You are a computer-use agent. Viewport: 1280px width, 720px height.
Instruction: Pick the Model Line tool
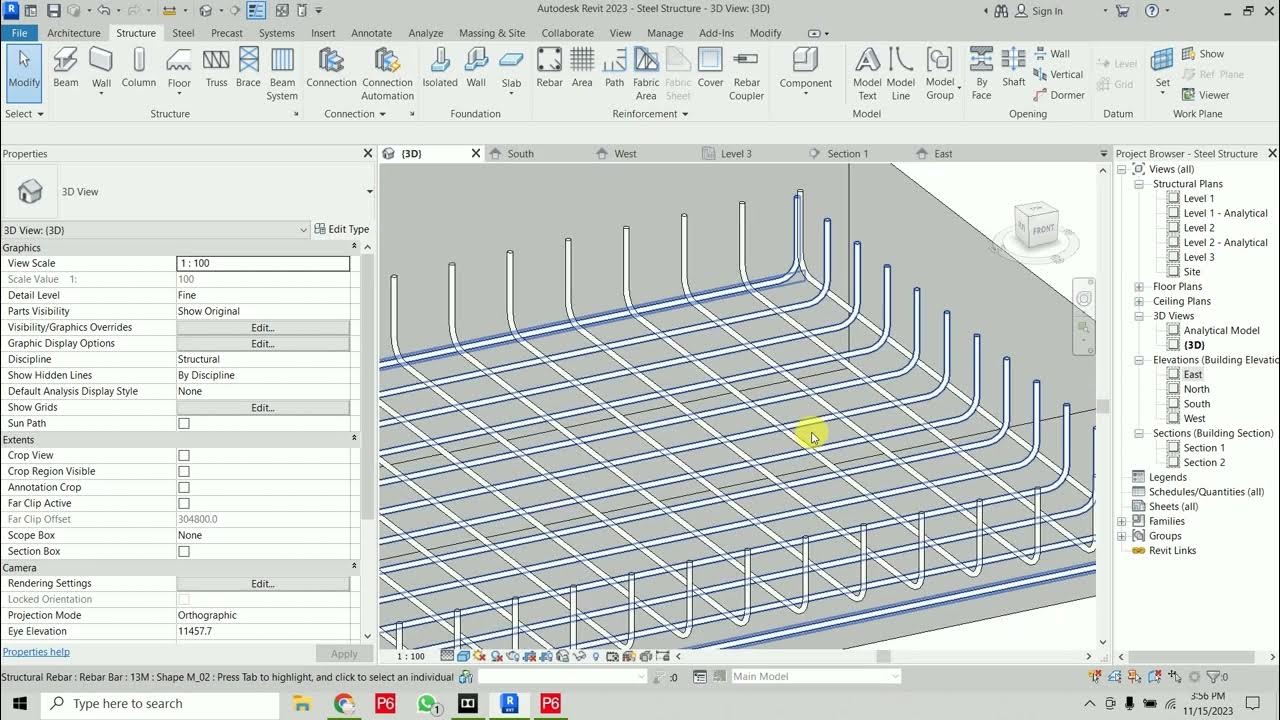pyautogui.click(x=901, y=74)
